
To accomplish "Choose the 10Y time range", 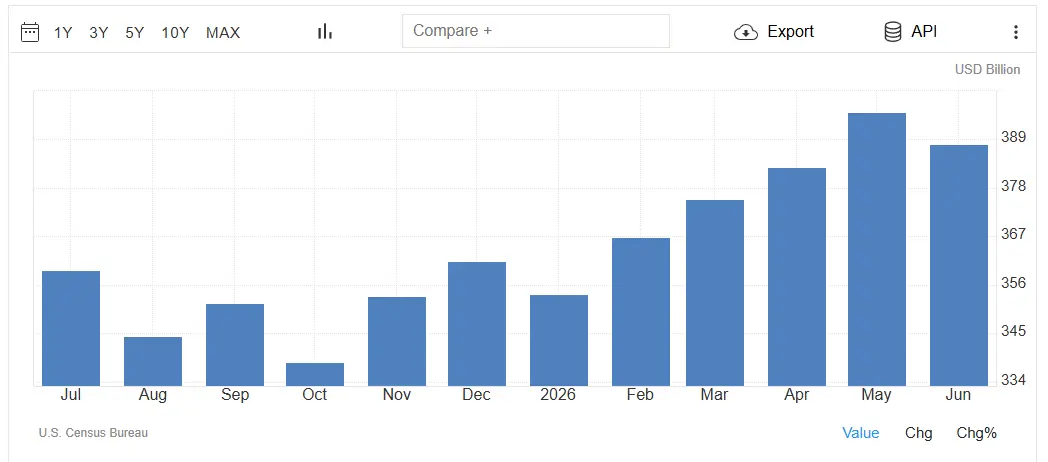I will pos(175,33).
